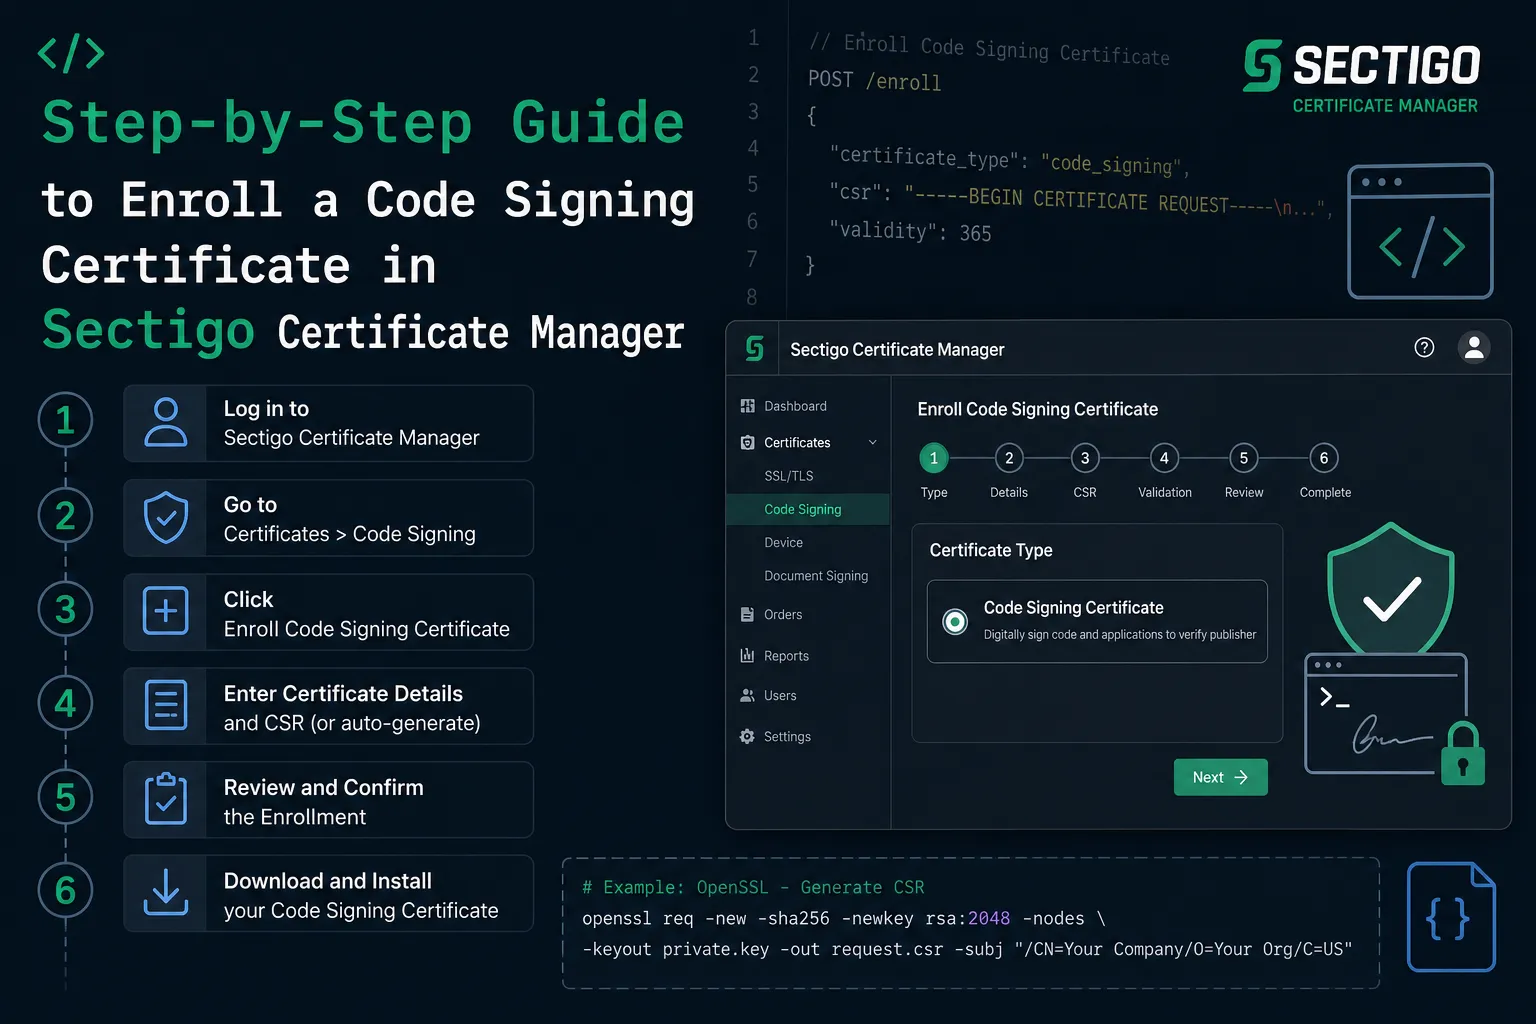
Task: Click the green code brackets icon above title
Action: (x=71, y=54)
